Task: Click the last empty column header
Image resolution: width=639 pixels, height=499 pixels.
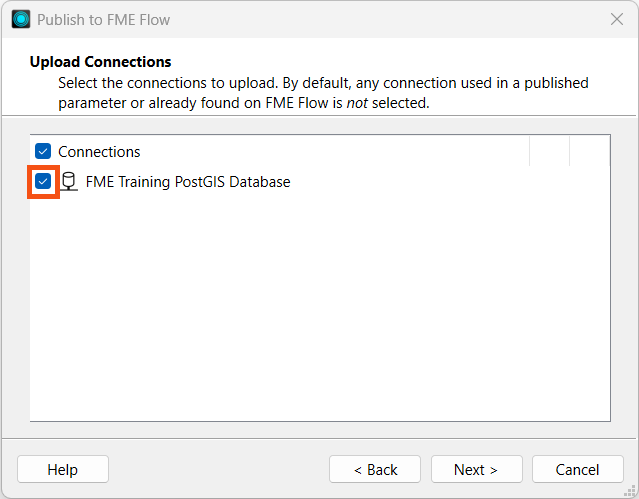Action: click(590, 151)
